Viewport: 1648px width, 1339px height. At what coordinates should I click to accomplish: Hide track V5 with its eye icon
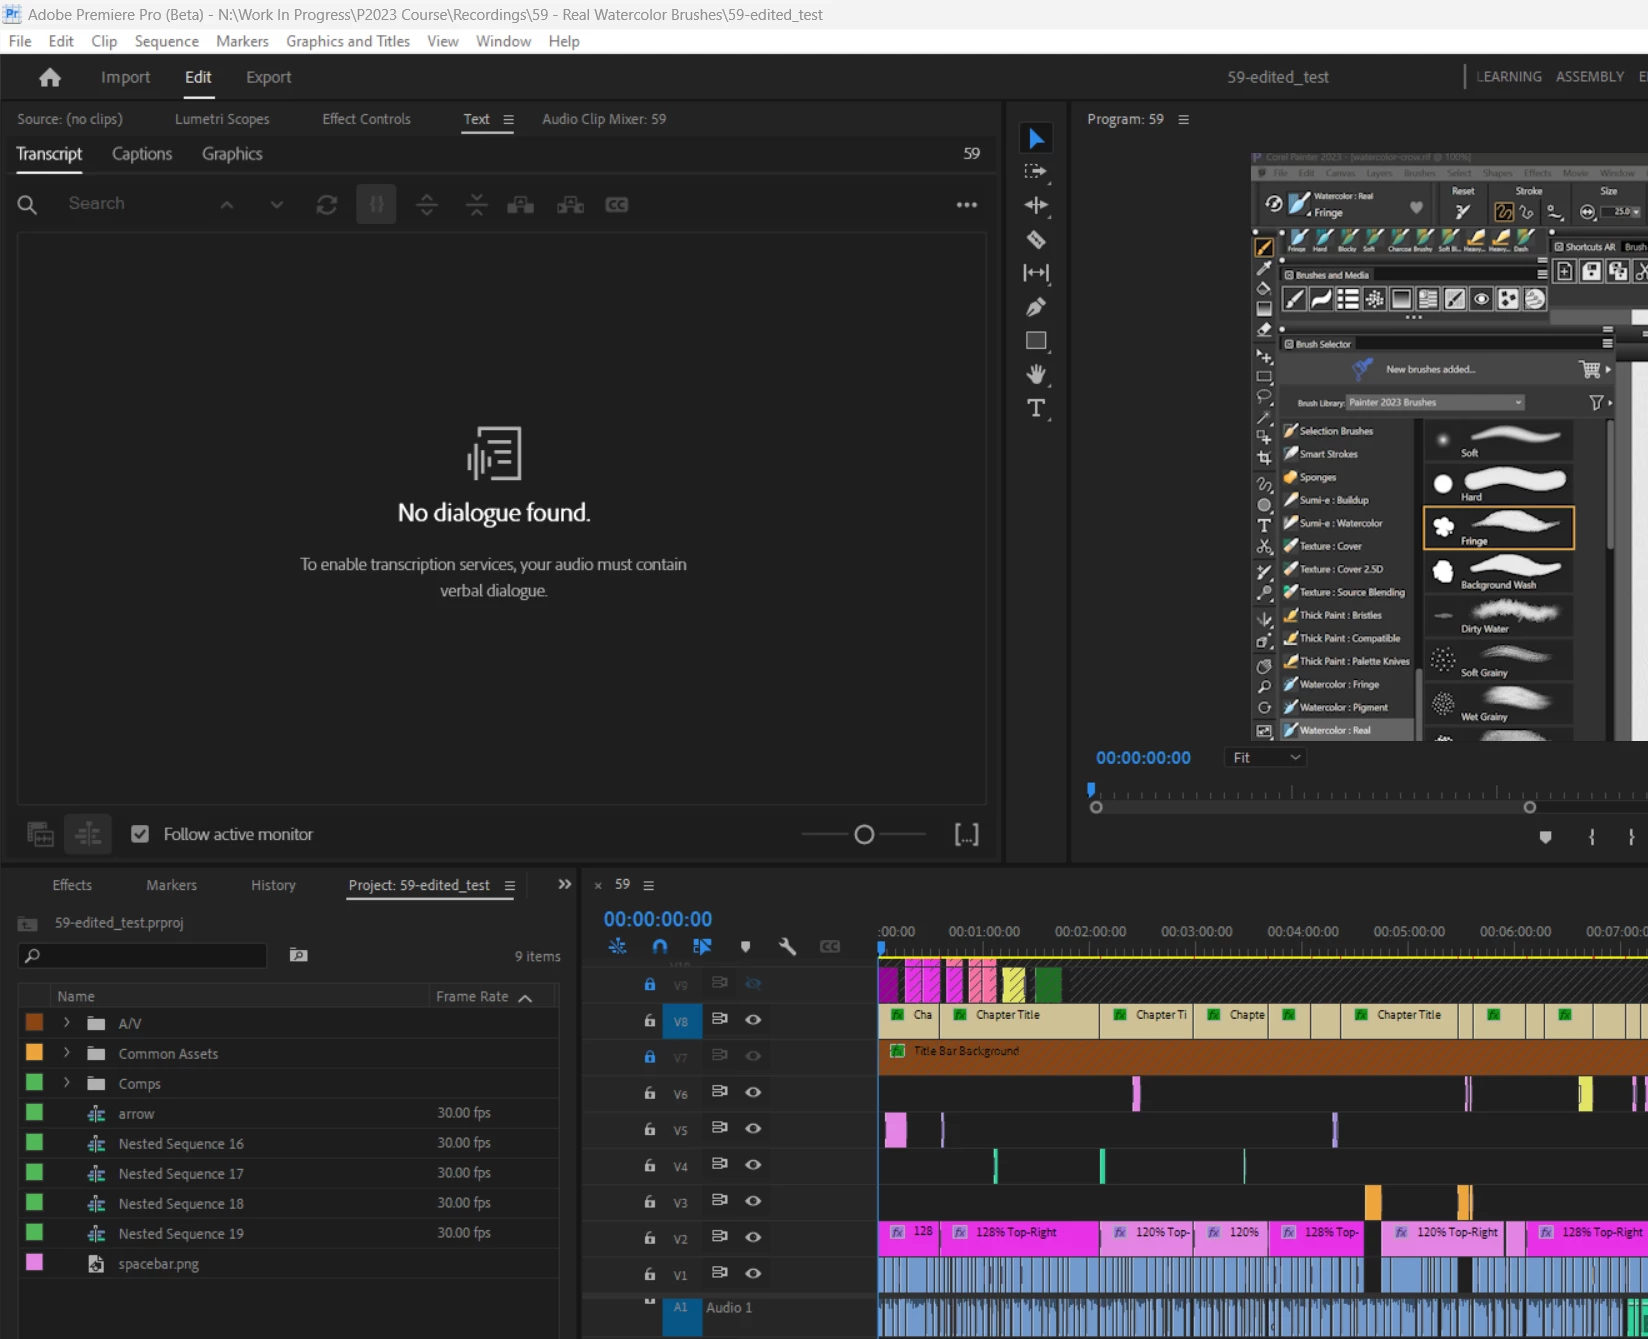click(753, 1128)
